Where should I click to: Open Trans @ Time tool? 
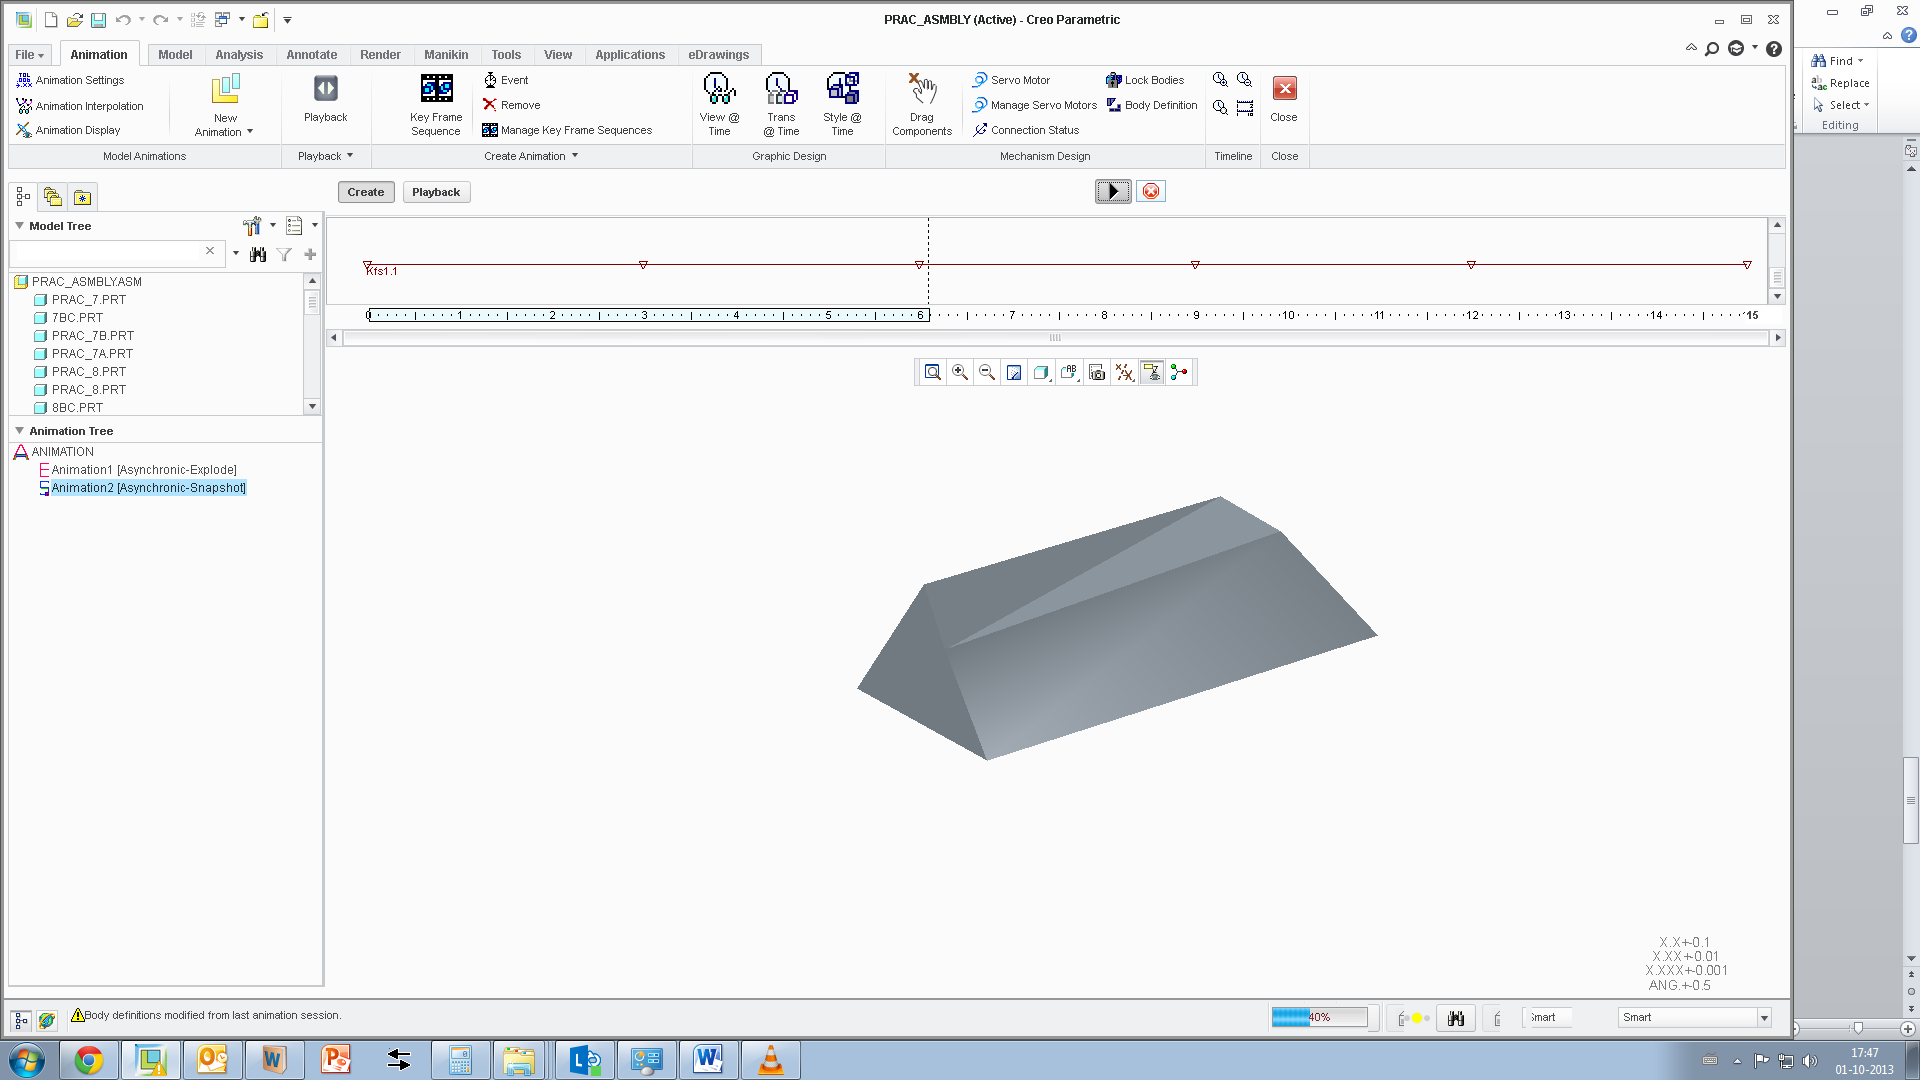[781, 104]
